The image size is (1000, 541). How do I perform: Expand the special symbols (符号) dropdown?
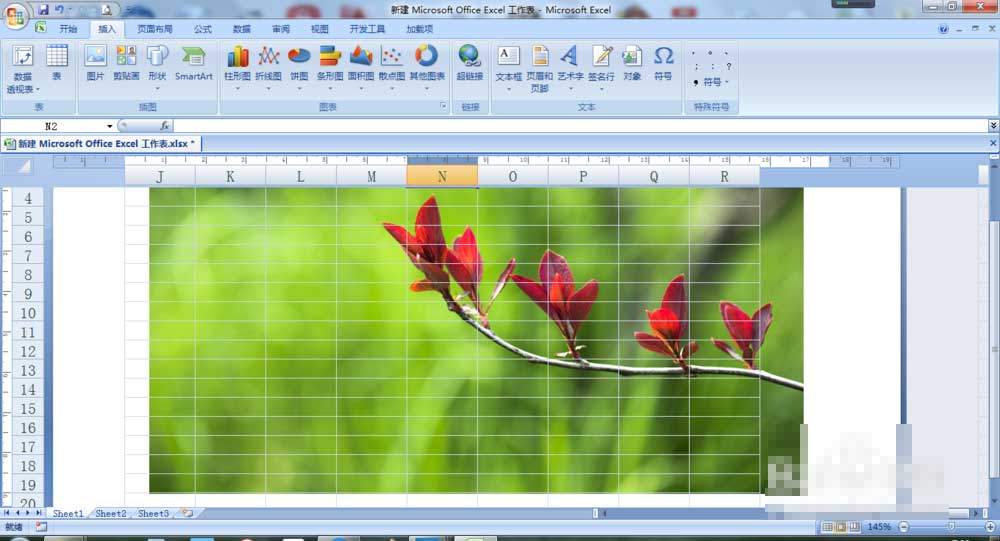726,82
